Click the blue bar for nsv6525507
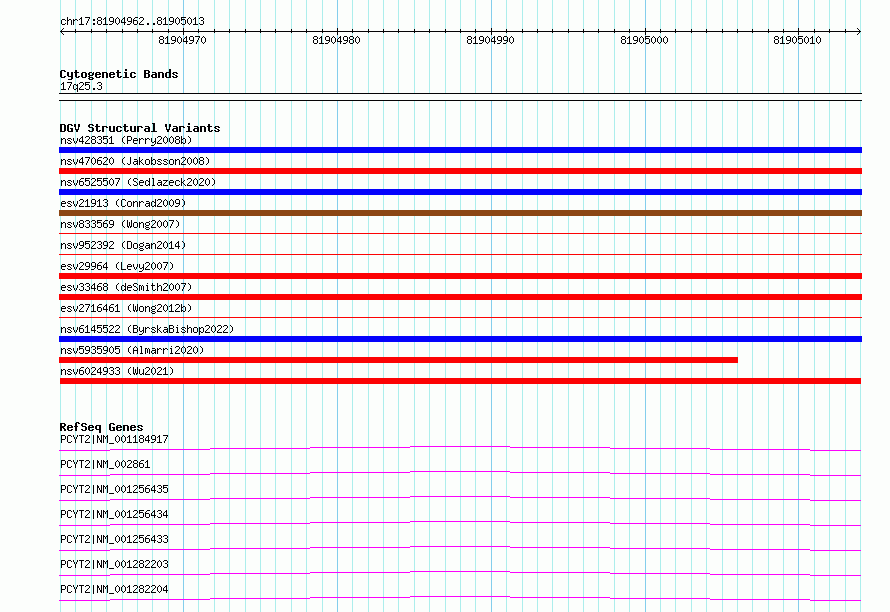The image size is (890, 612). pyautogui.click(x=460, y=192)
